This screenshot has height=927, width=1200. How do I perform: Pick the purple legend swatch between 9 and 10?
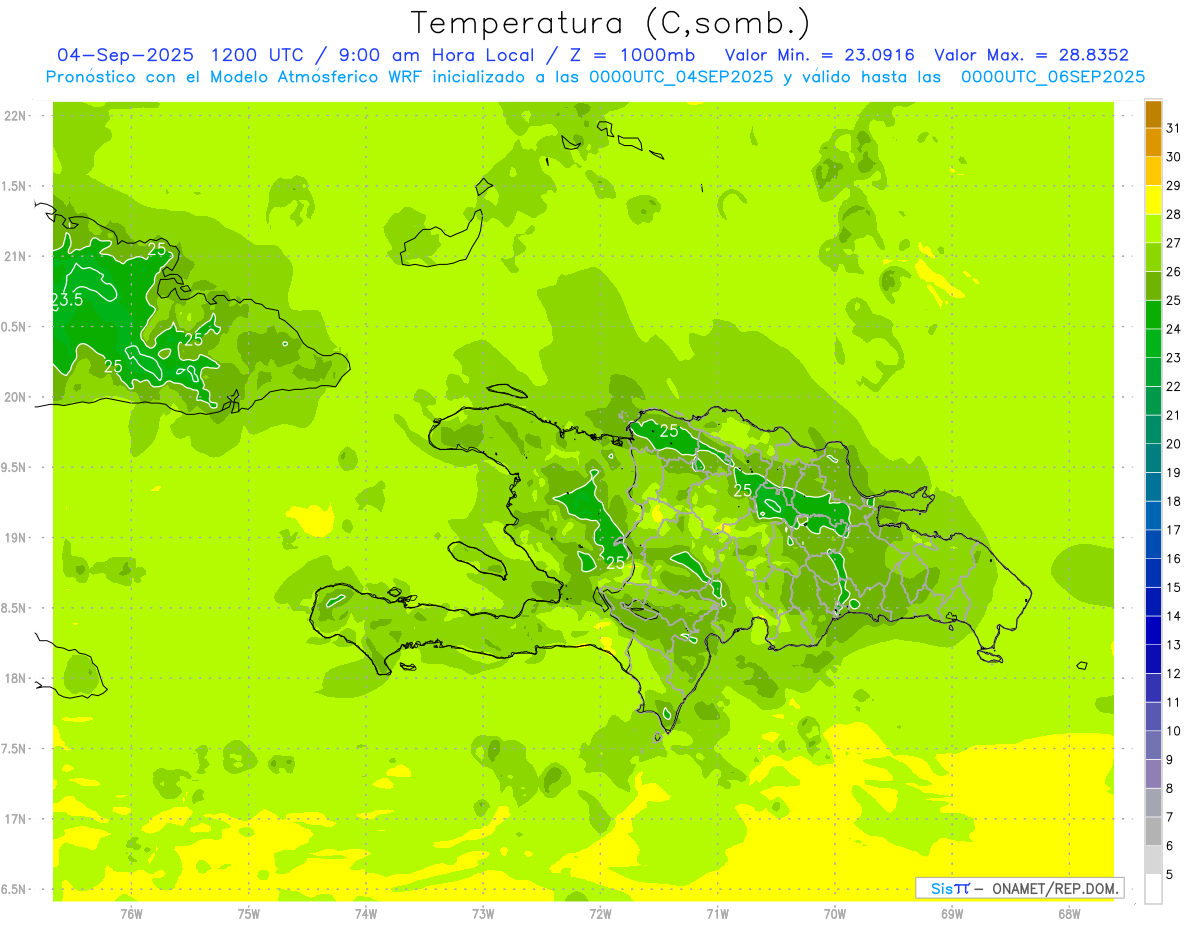point(1153,745)
